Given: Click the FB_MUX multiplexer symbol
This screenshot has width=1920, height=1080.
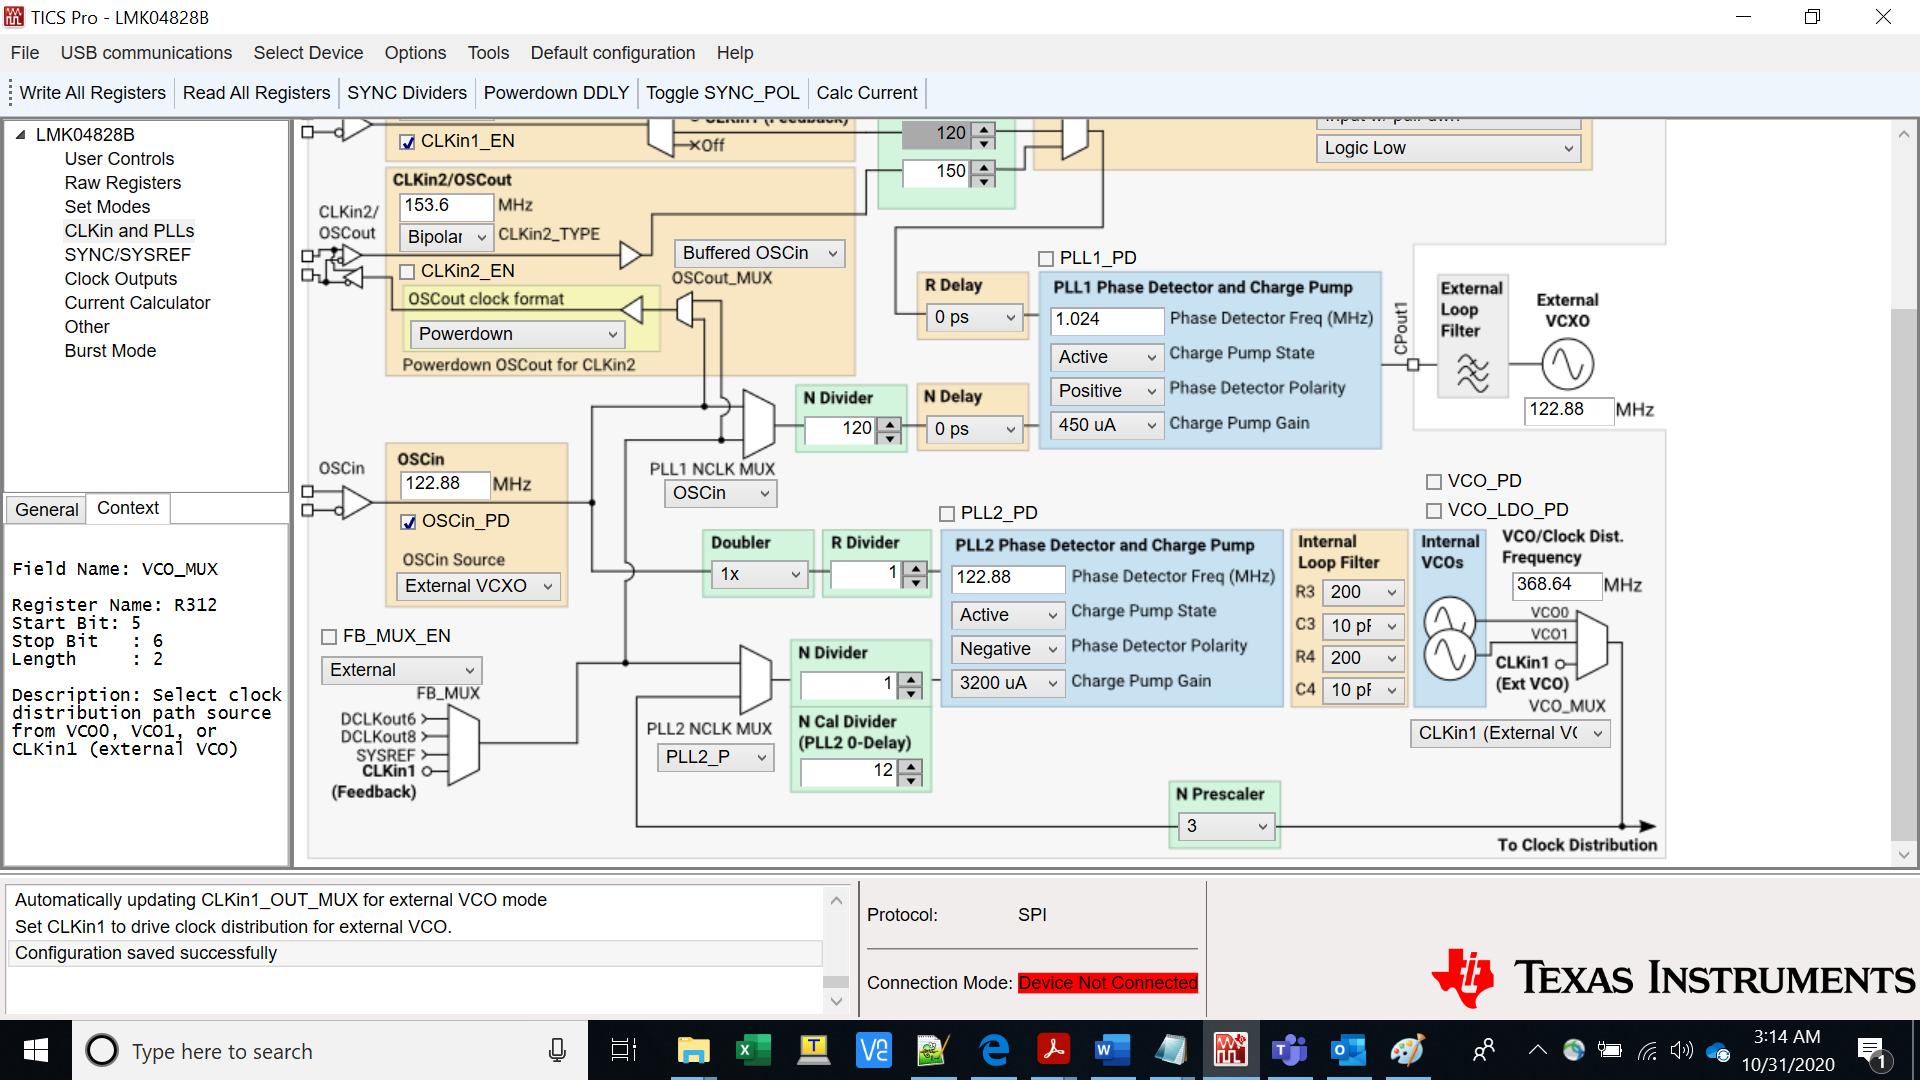Looking at the screenshot, I should [464, 746].
